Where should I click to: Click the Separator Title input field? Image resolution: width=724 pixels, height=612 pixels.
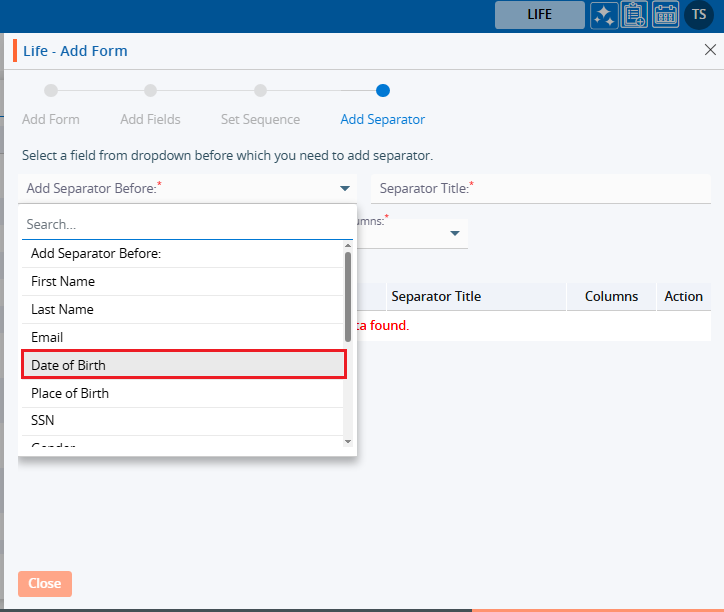click(x=540, y=188)
